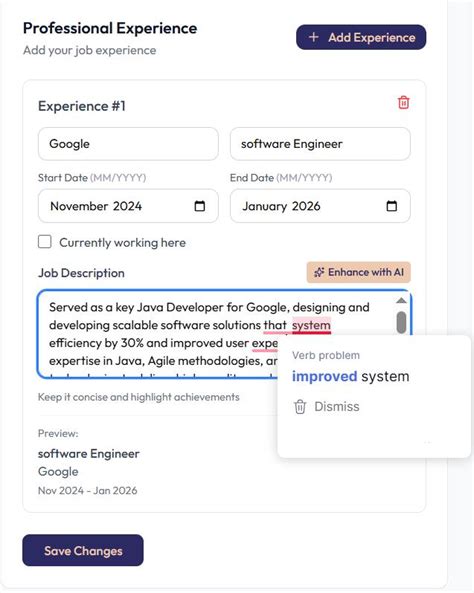Click the Save Changes button
Viewport: 474px width, 593px height.
point(83,551)
